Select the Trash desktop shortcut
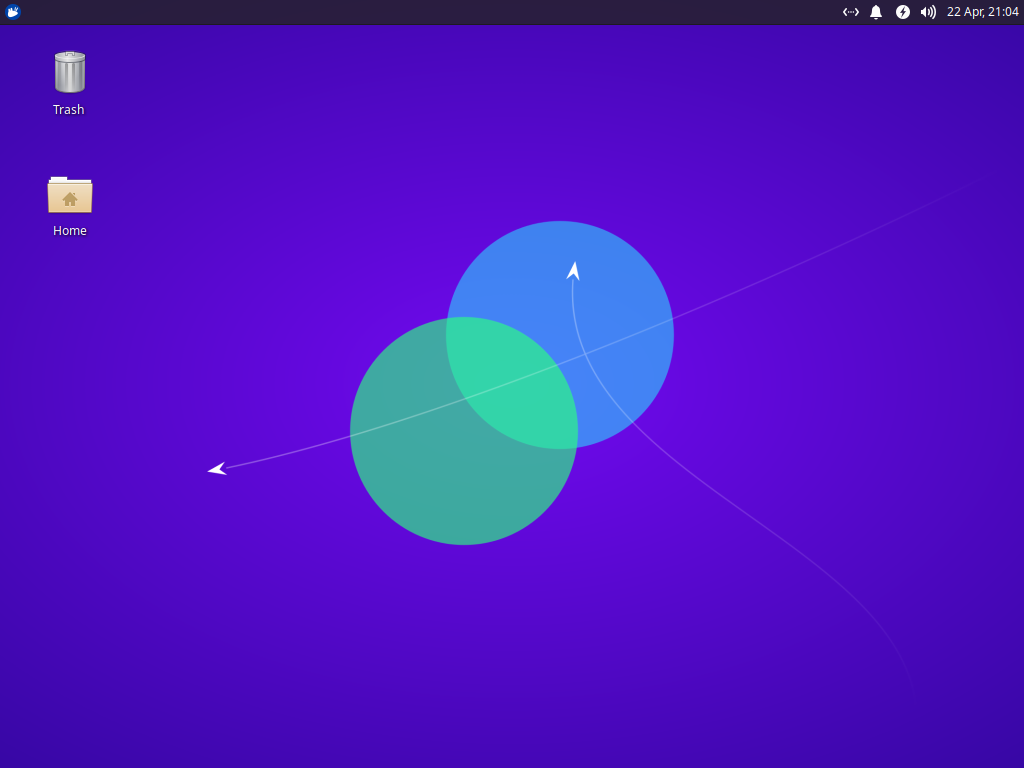Image resolution: width=1024 pixels, height=768 pixels. tap(68, 70)
